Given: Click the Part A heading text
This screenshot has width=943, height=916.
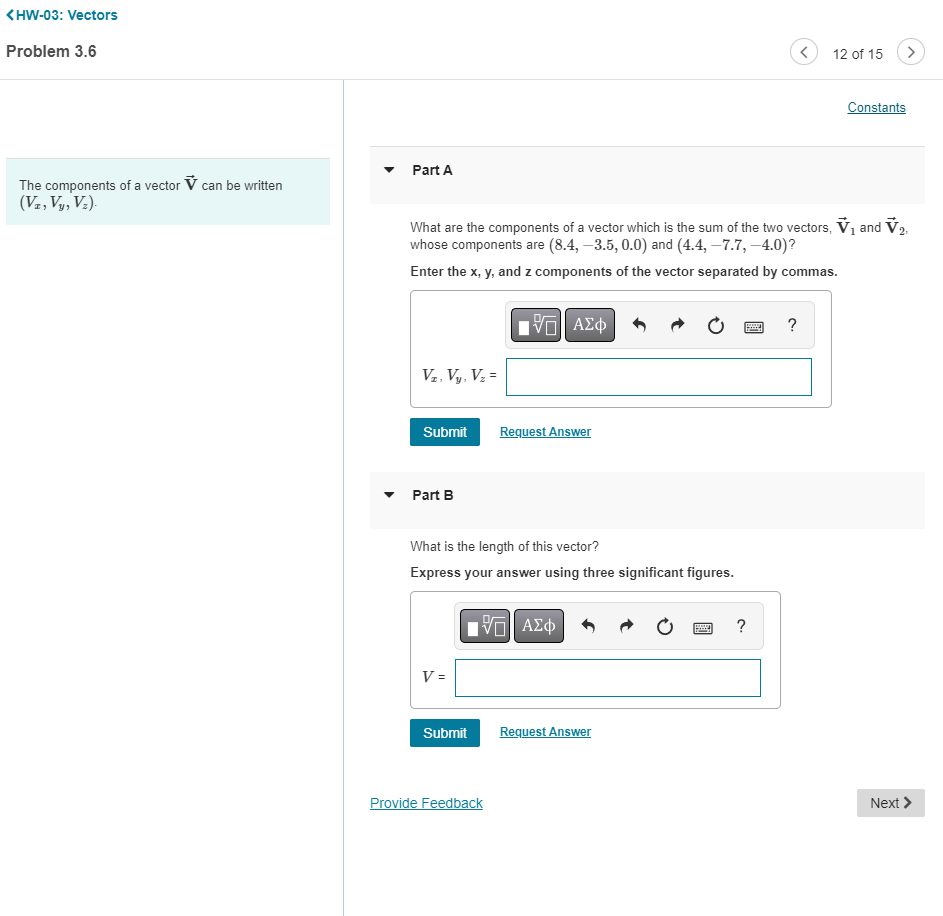Looking at the screenshot, I should [432, 170].
